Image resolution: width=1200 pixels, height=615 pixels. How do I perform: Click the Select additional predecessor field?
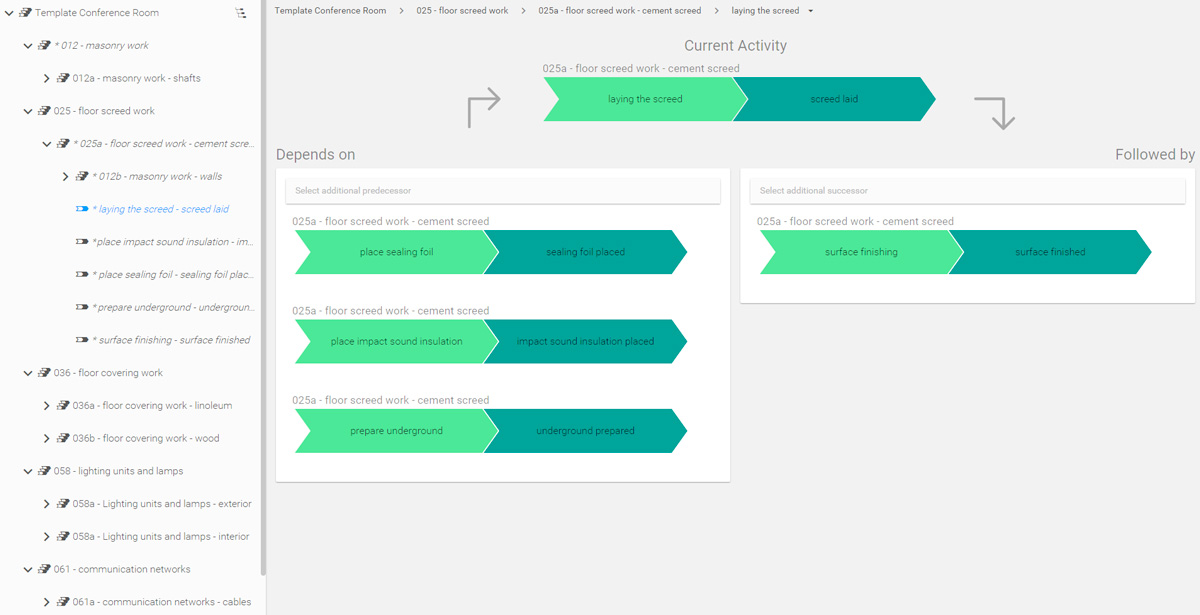pyautogui.click(x=503, y=191)
